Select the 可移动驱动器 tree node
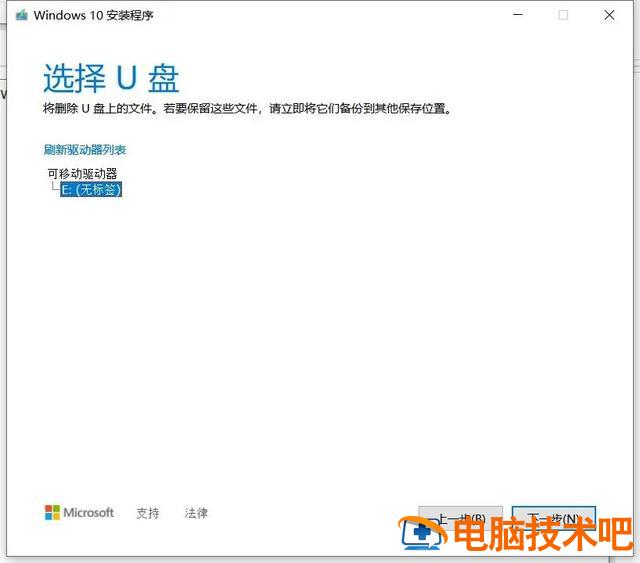Image resolution: width=640 pixels, height=563 pixels. point(82,174)
